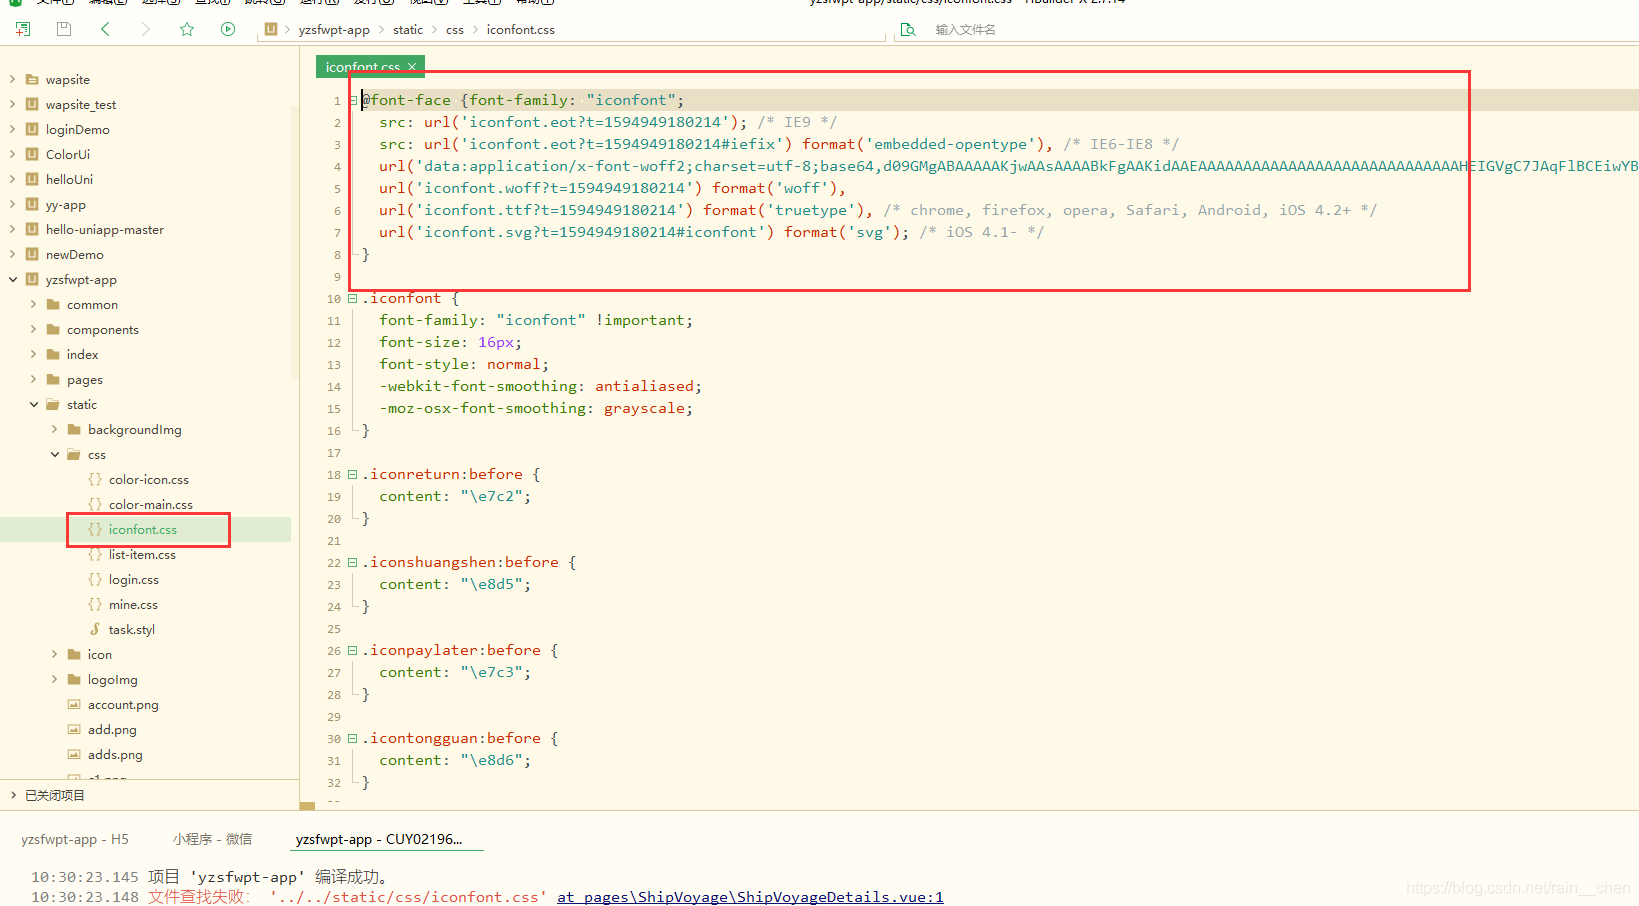1639x906 pixels.
Task: Click the star bookmark icon in toolbar
Action: point(187,29)
